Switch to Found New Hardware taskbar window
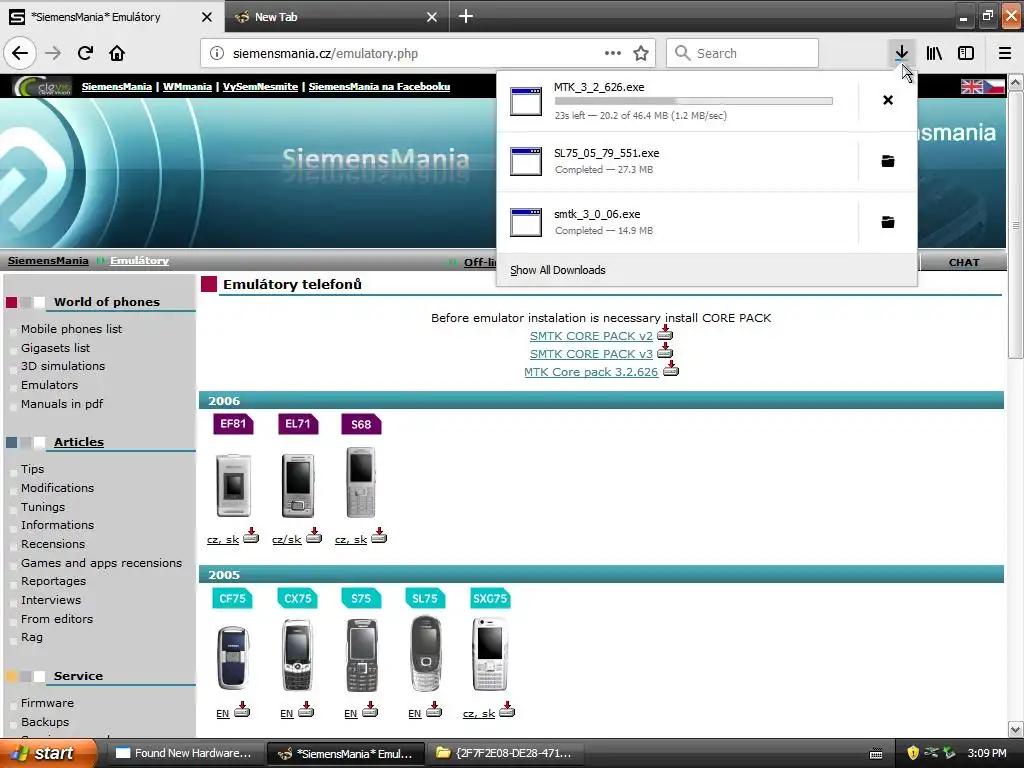1024x768 pixels. tap(184, 753)
